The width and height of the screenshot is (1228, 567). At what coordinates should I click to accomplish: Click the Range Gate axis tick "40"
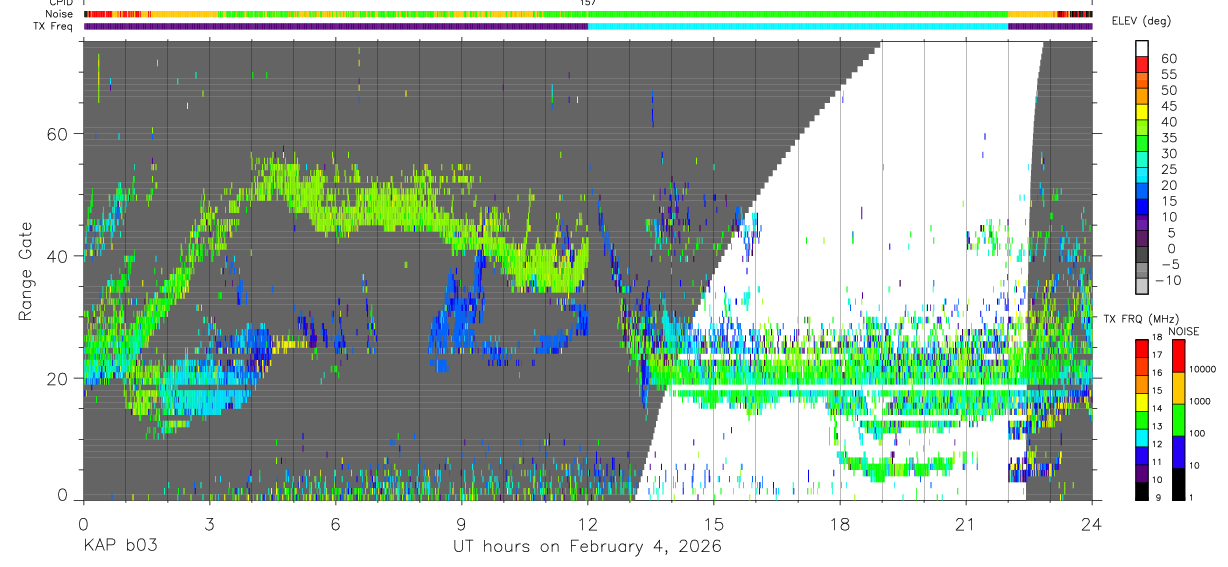pos(58,256)
